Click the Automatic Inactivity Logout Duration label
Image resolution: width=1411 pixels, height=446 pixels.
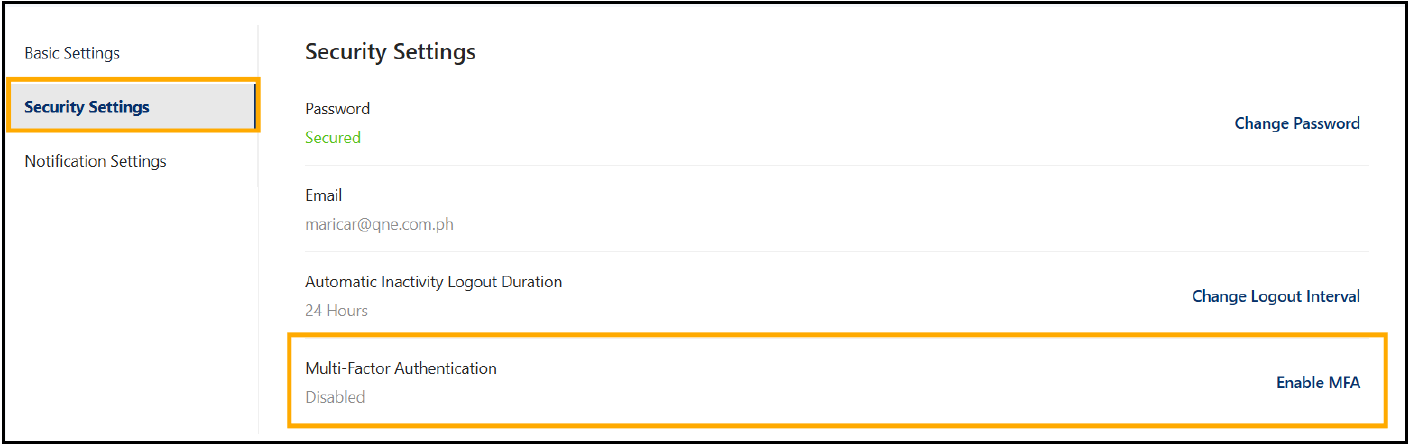click(433, 282)
